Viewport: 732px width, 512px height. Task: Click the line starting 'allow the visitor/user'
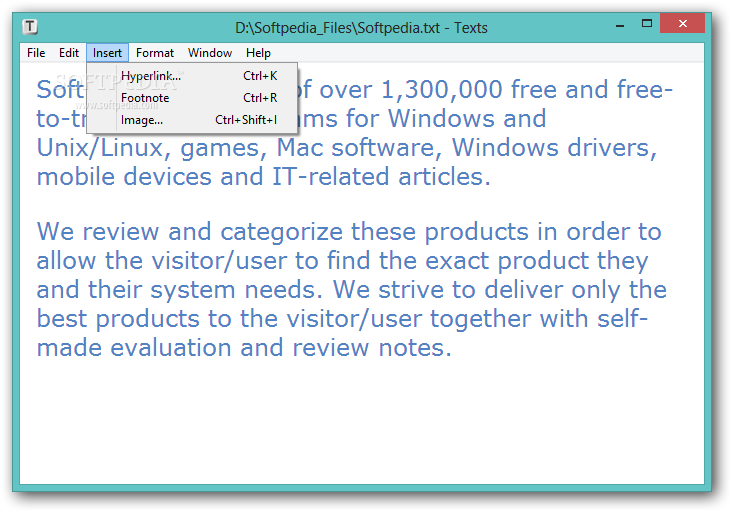tap(343, 261)
